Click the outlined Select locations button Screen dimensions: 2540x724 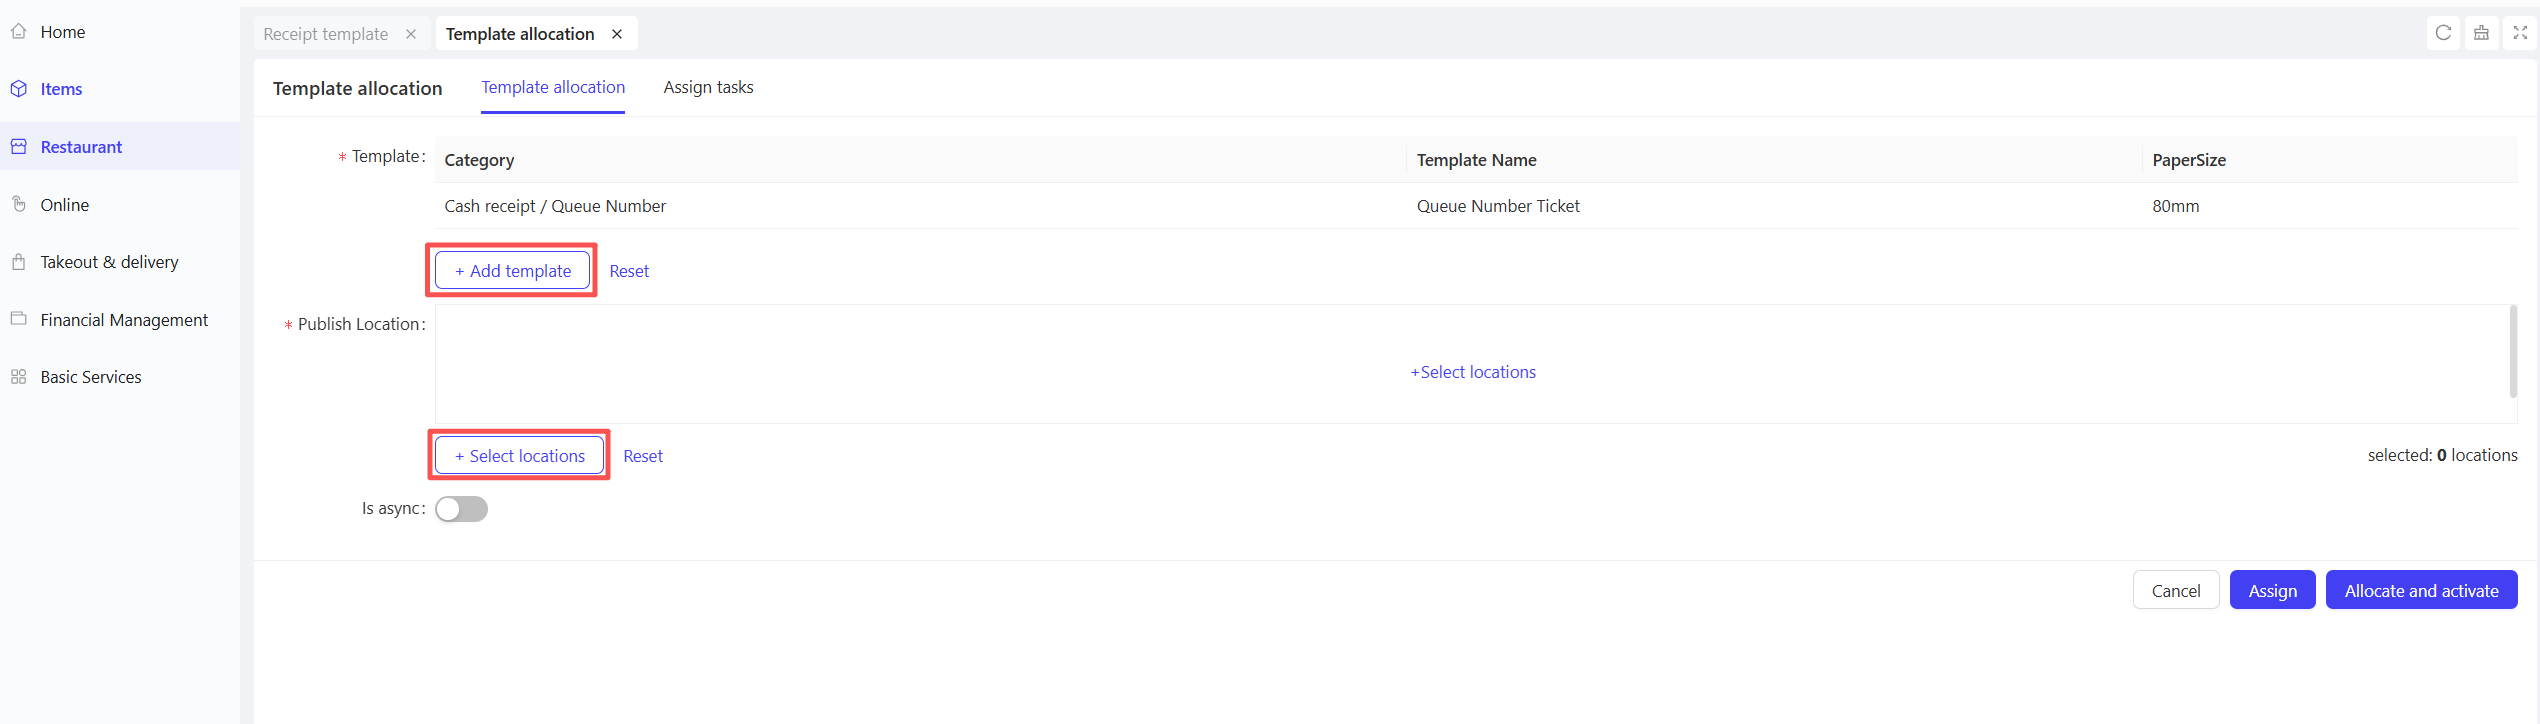pyautogui.click(x=519, y=456)
